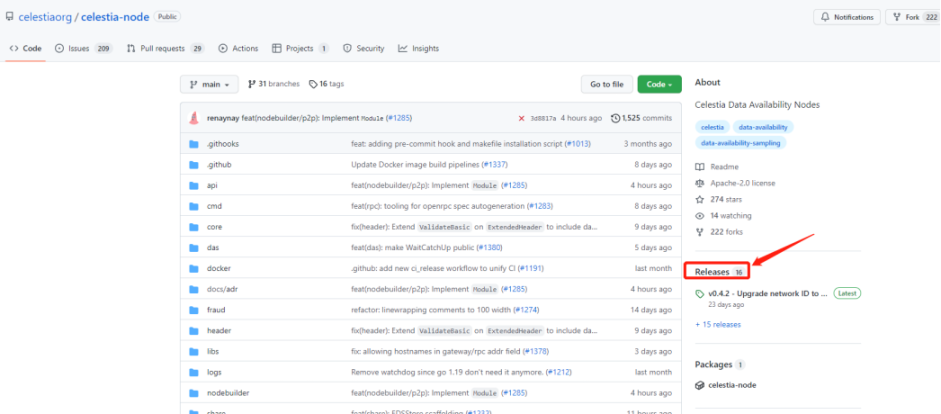
Task: Expand the green Code dropdown button
Action: tap(661, 85)
